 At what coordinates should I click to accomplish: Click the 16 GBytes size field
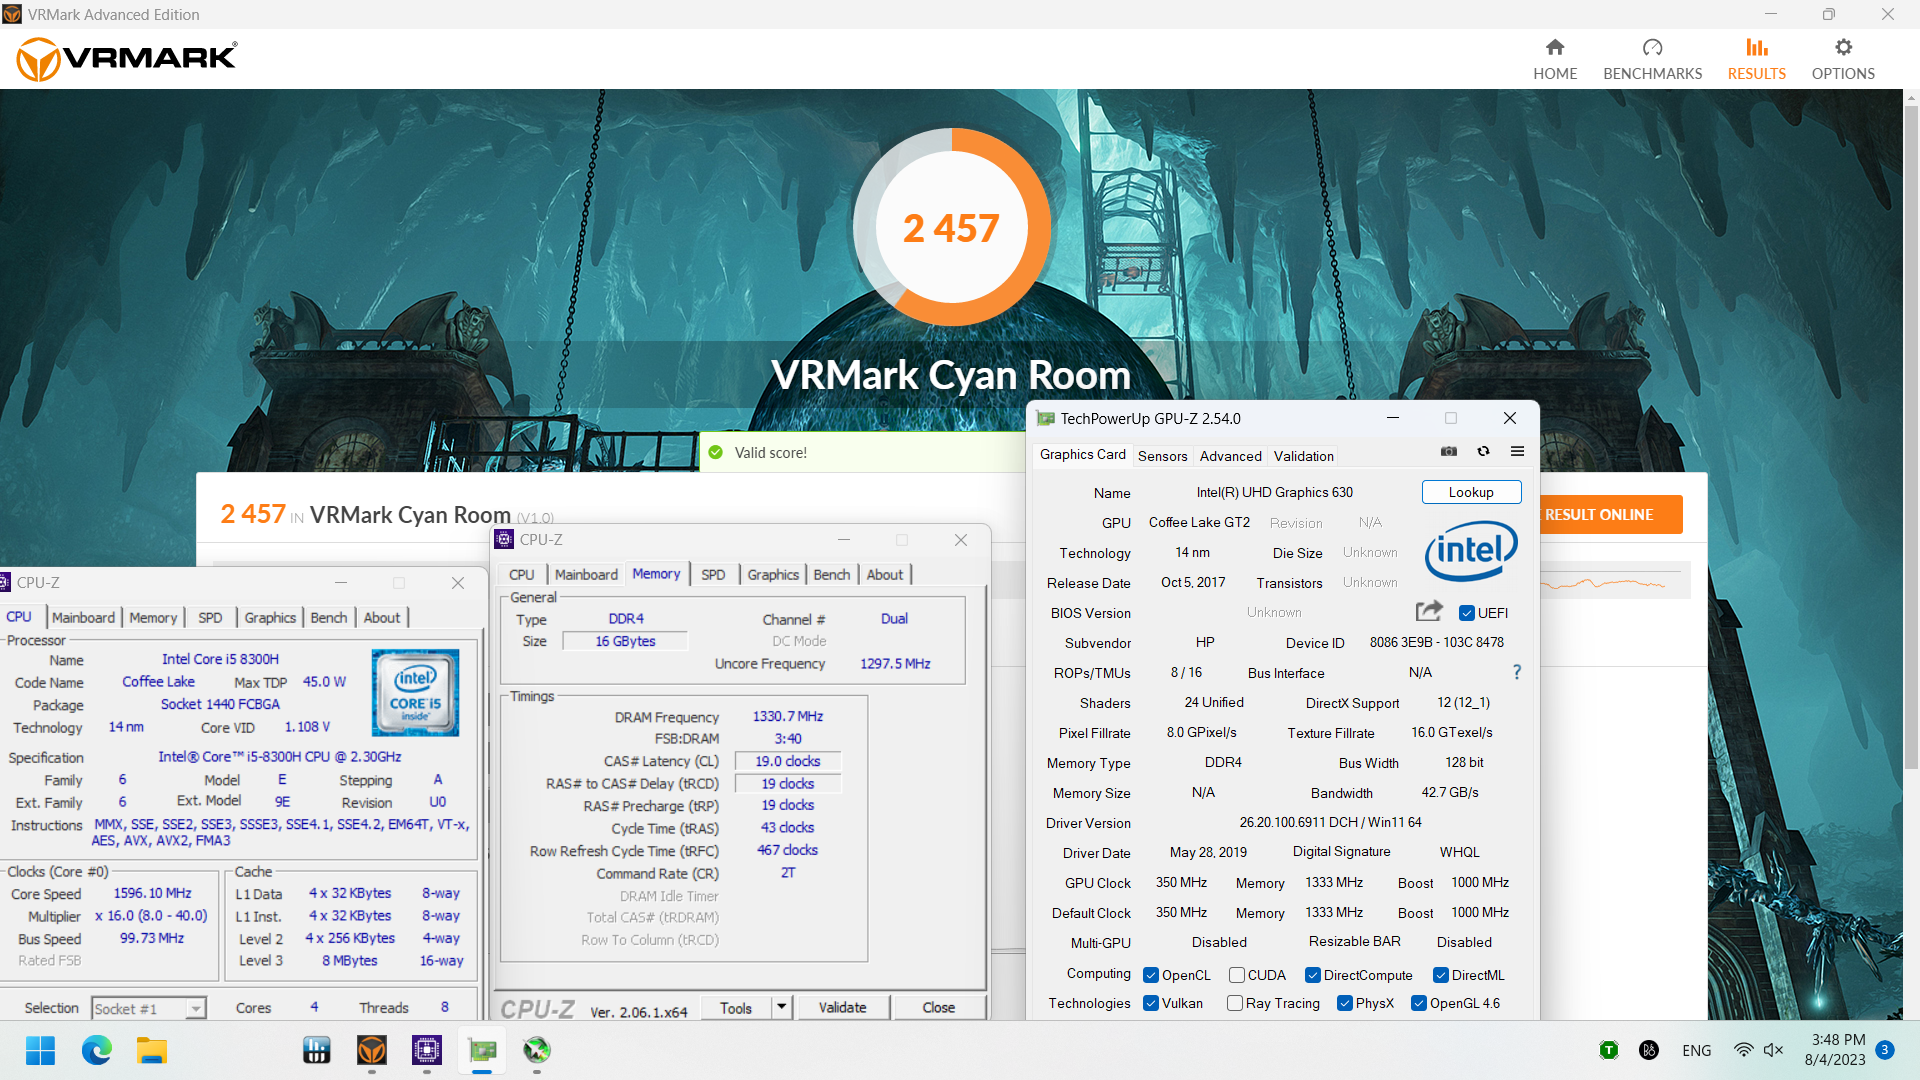(625, 641)
